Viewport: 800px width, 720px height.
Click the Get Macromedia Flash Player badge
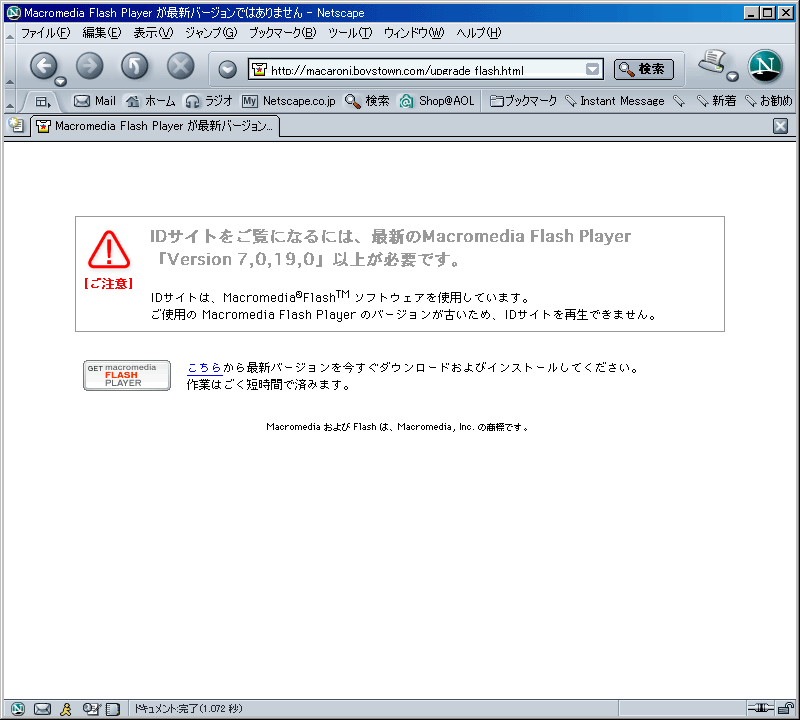pos(127,375)
